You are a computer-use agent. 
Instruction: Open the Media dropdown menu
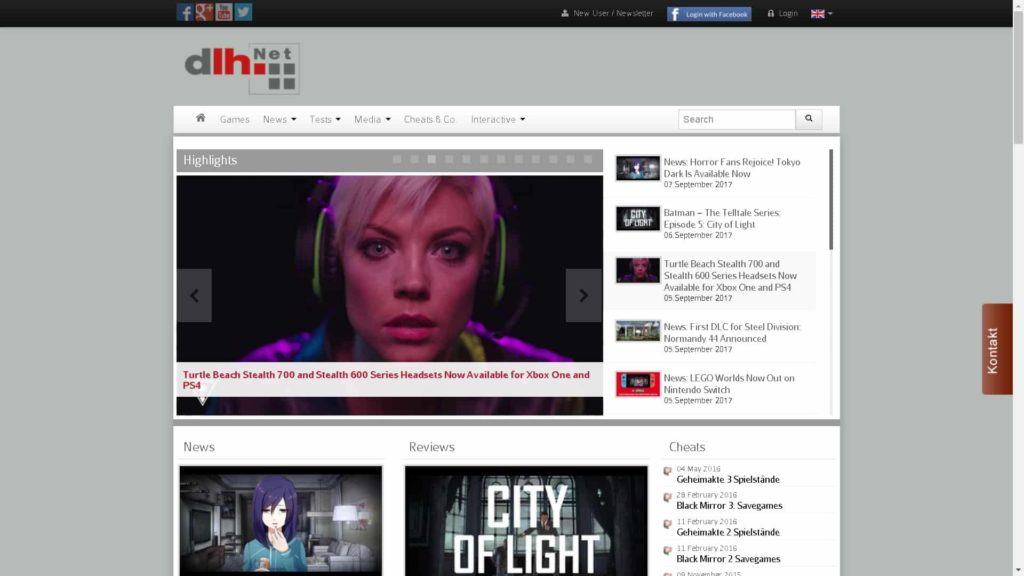coord(370,119)
